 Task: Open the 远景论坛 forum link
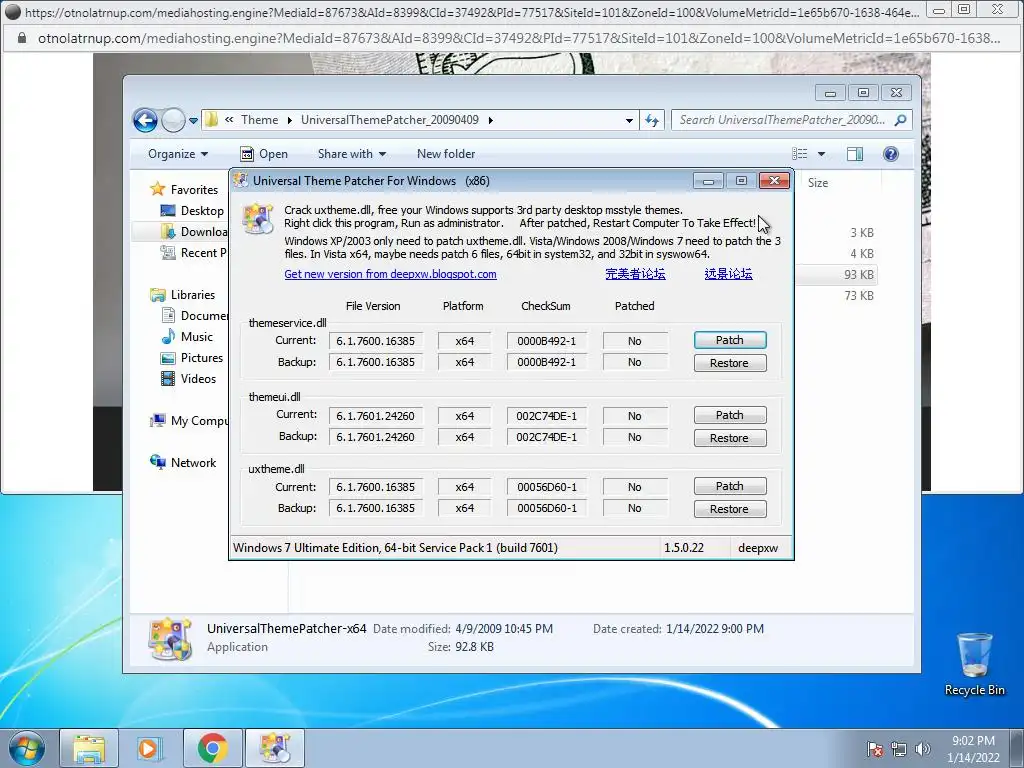pos(729,274)
